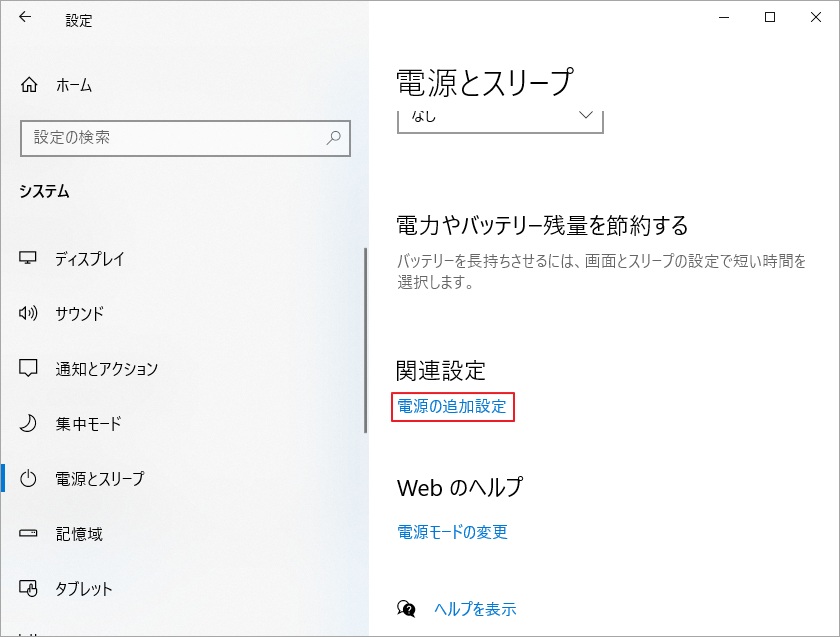The width and height of the screenshot is (840, 637).
Task: Click the タブレット device icon
Action: coord(28,588)
